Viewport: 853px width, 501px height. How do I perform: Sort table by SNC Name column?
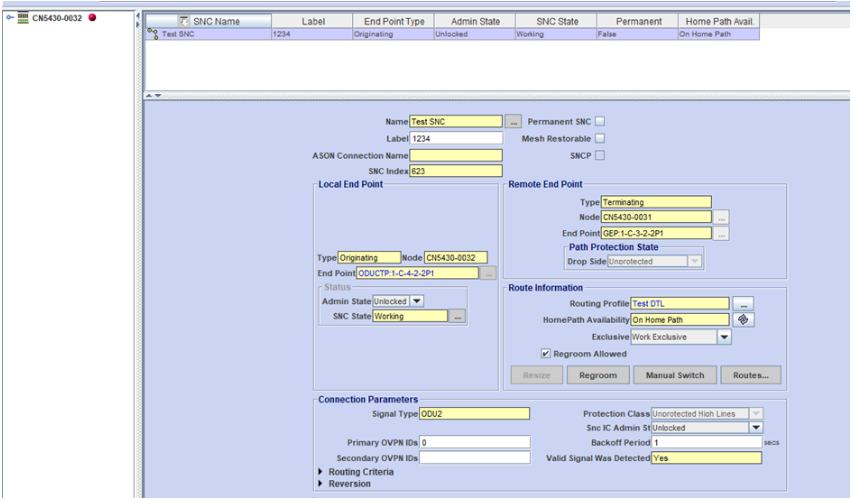click(209, 21)
